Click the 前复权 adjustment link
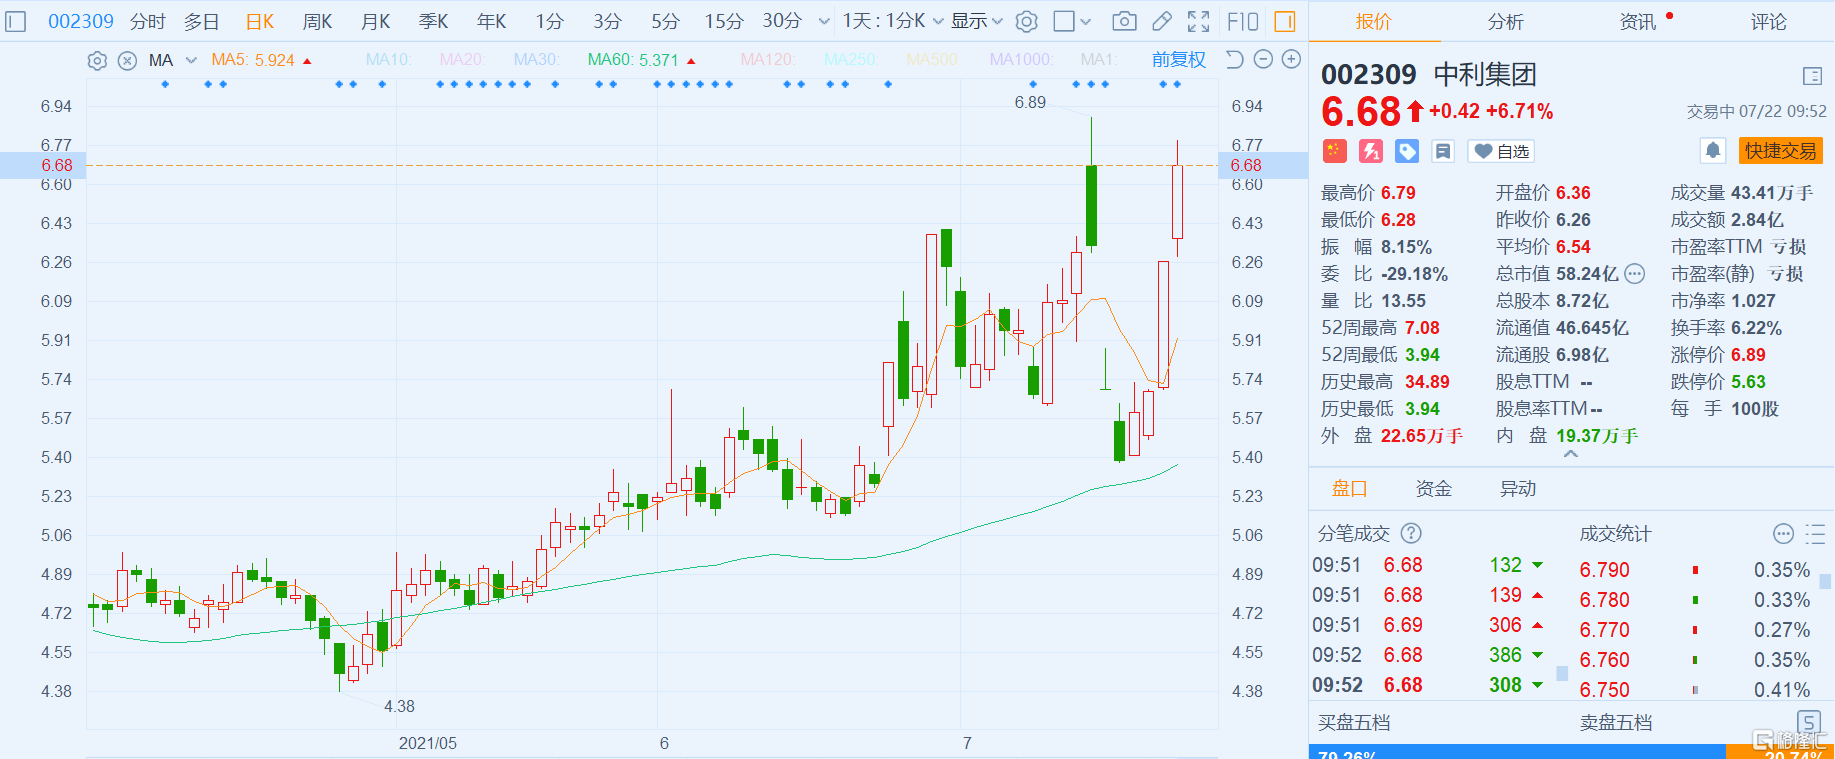 pos(1178,60)
